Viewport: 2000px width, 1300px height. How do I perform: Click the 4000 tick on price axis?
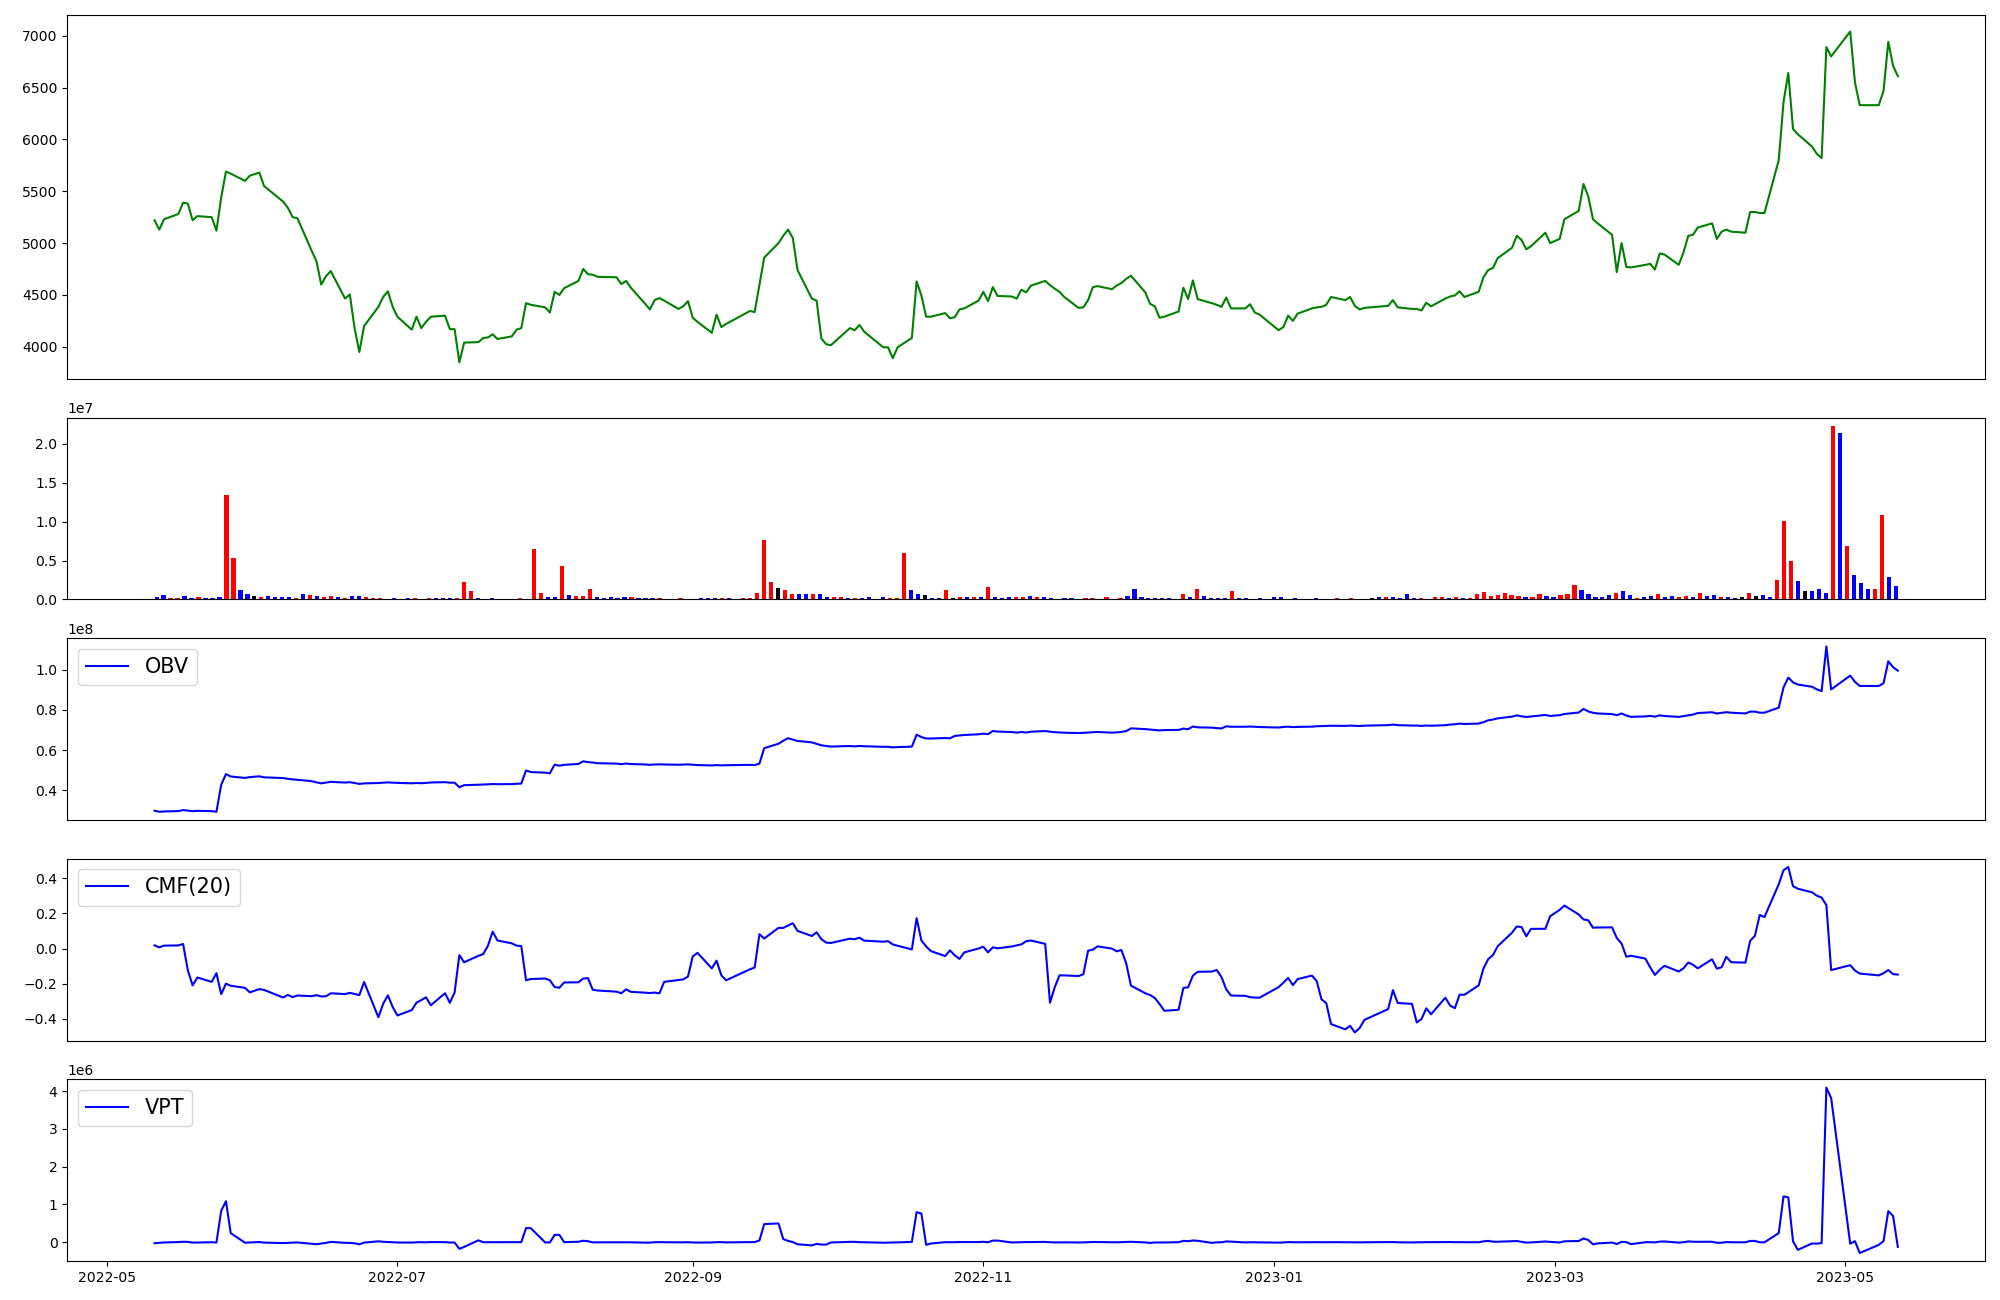click(40, 348)
